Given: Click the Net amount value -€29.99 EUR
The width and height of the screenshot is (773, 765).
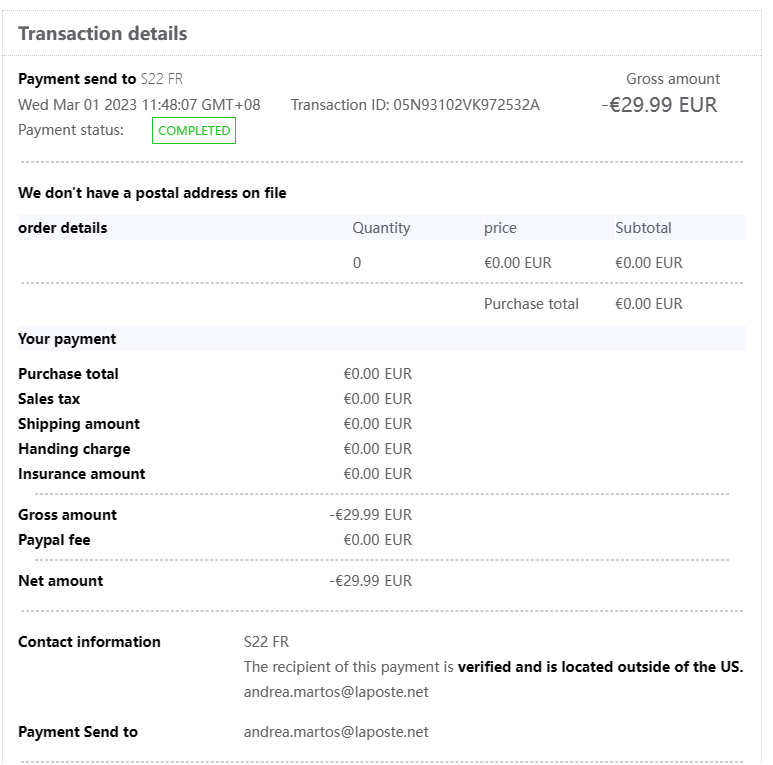Looking at the screenshot, I should [370, 581].
